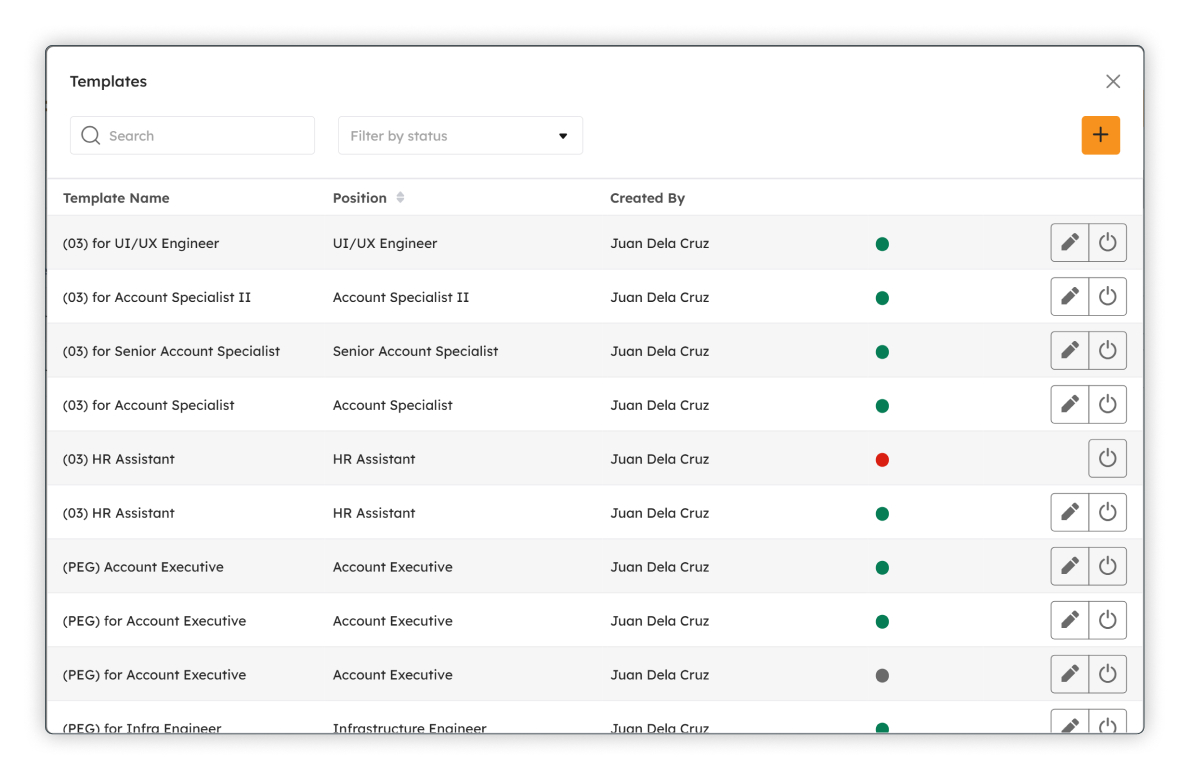Select template name "(PEG) for Infra Engineer"
1190x780 pixels.
point(142,728)
